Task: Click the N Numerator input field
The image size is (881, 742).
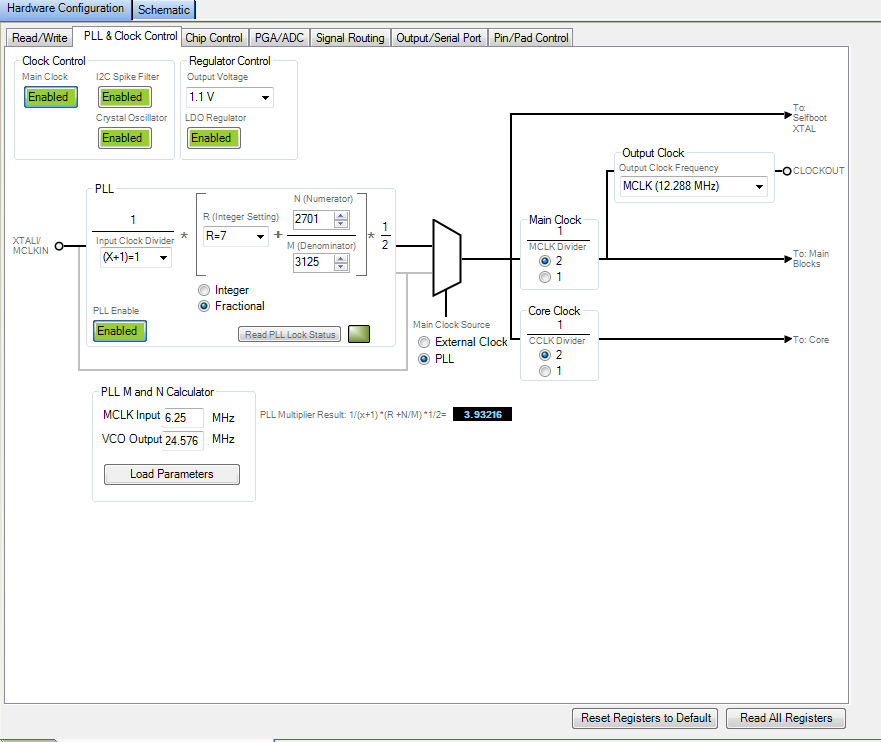Action: (314, 219)
